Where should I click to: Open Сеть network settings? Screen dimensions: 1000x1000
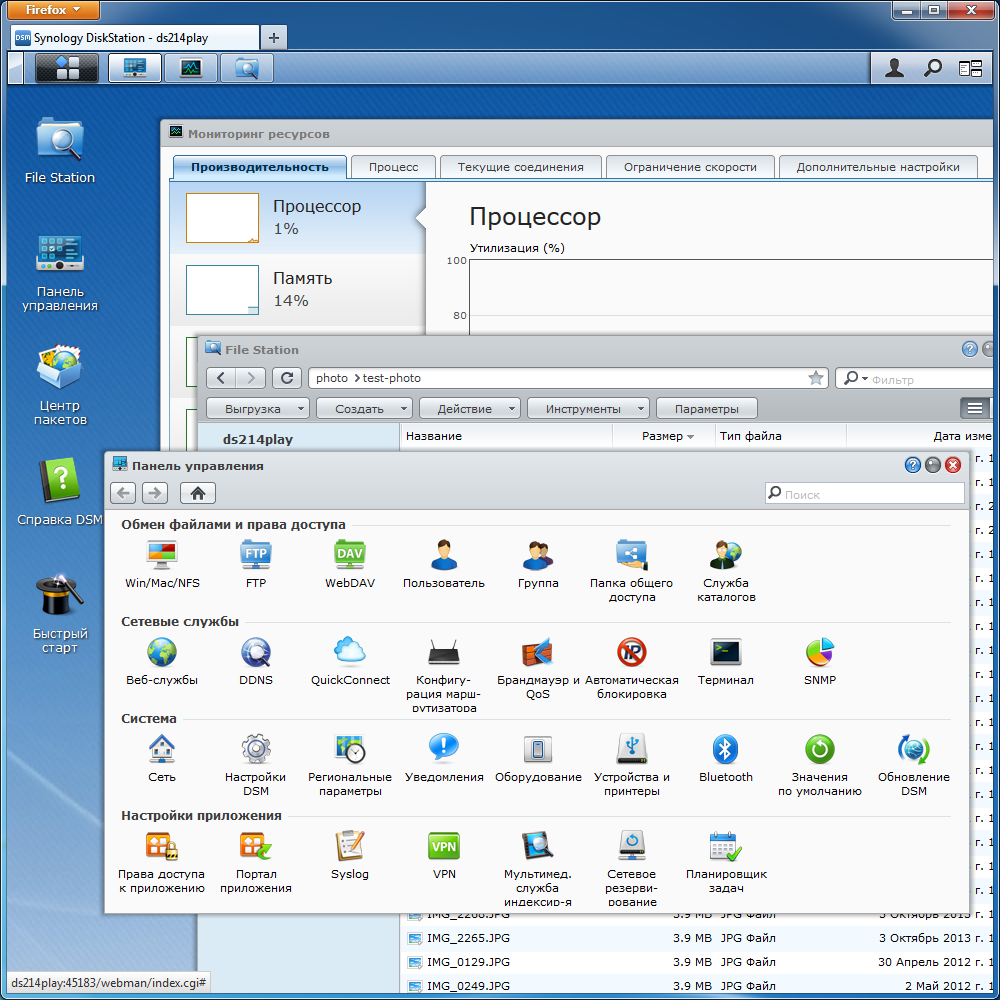tap(162, 758)
